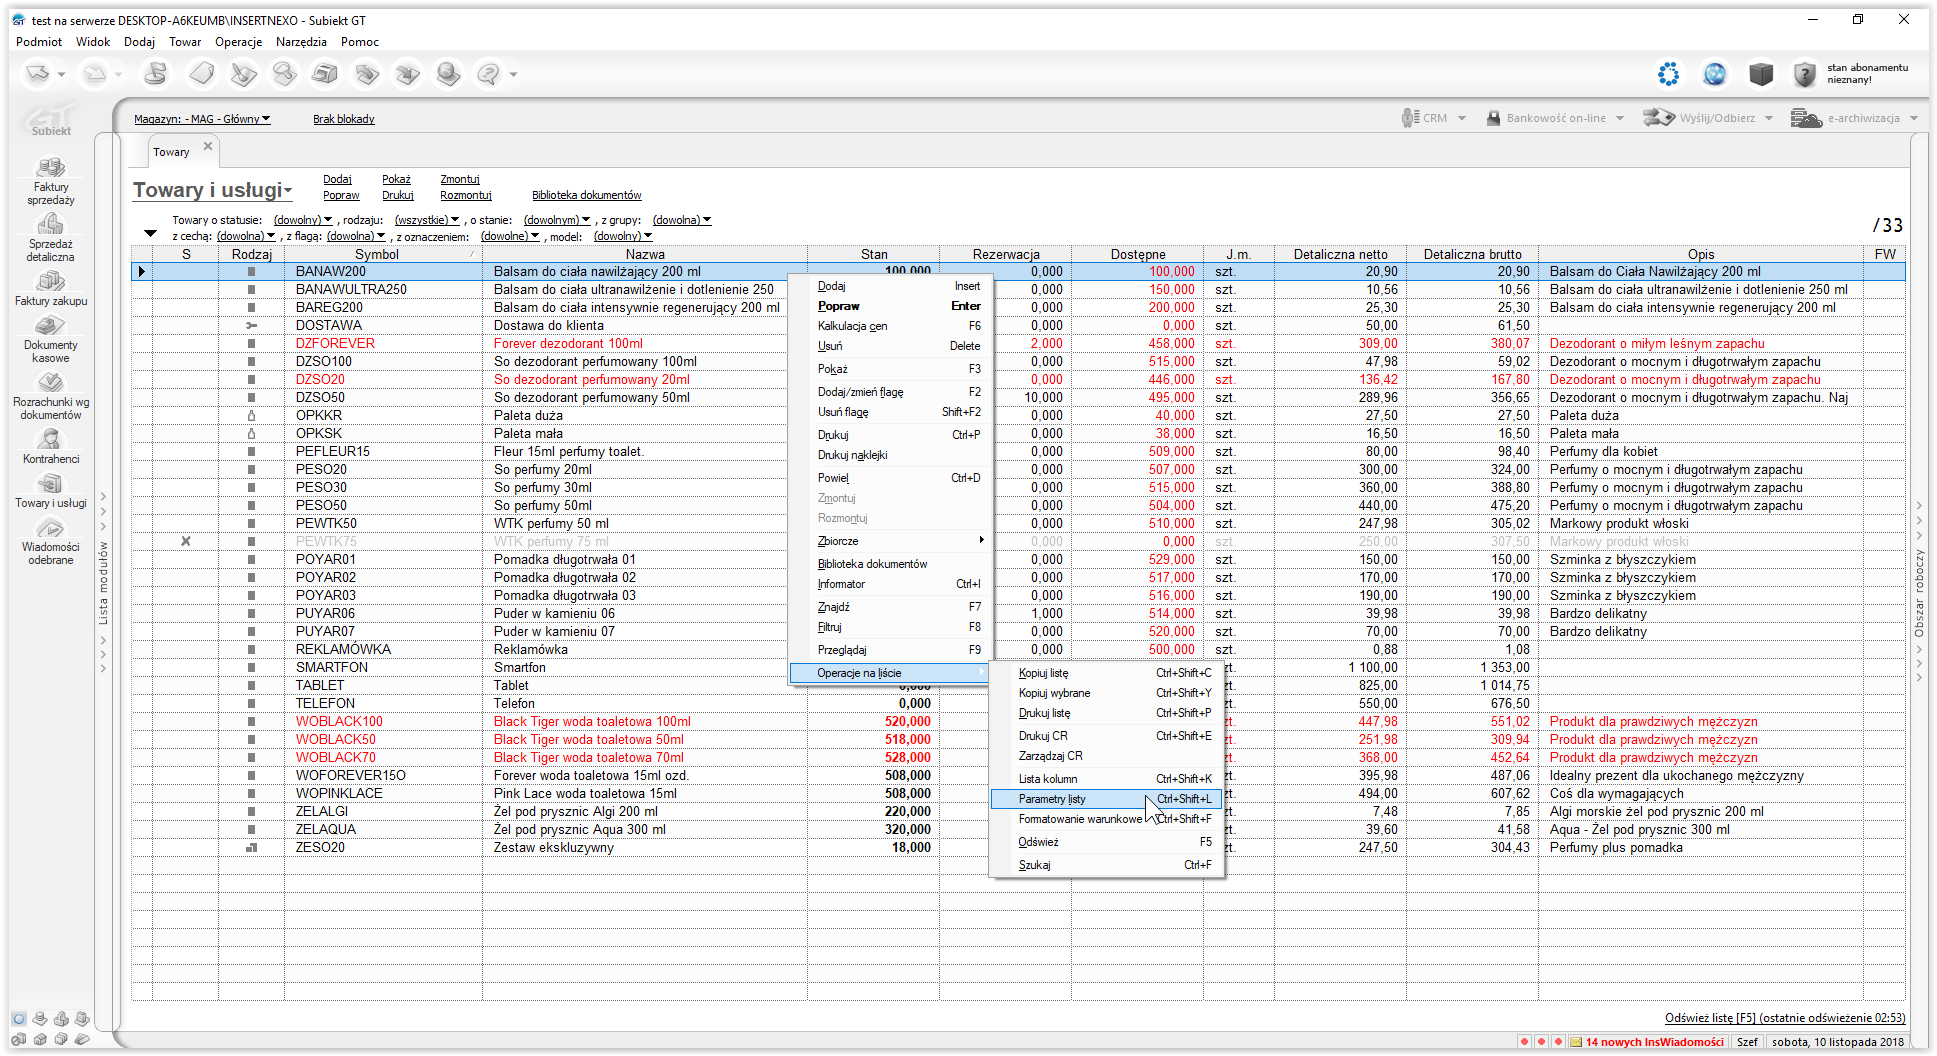Open the Towary i usługi heading dropdown

[212, 190]
